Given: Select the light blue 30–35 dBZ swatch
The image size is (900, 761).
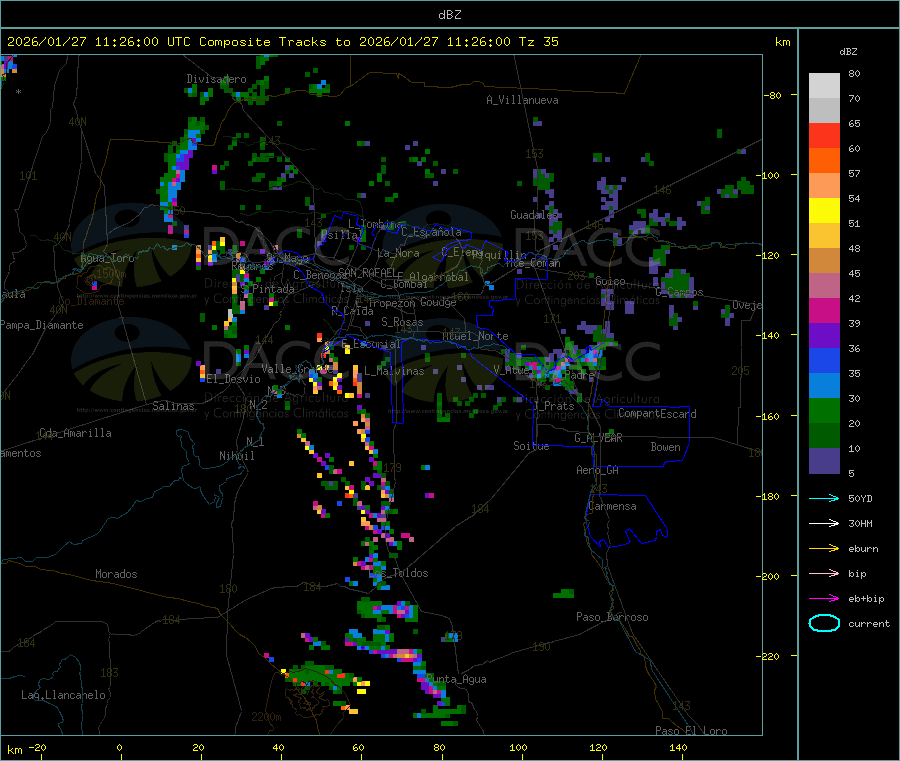Looking at the screenshot, I should [824, 386].
